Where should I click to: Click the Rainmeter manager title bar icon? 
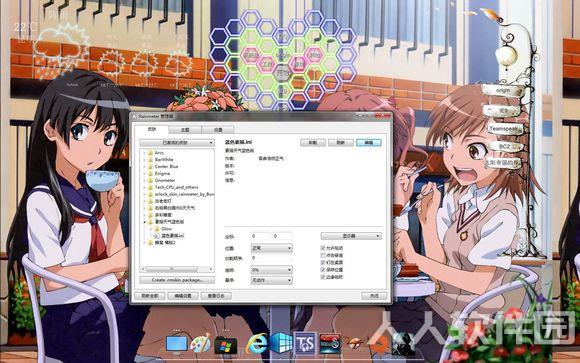point(135,116)
